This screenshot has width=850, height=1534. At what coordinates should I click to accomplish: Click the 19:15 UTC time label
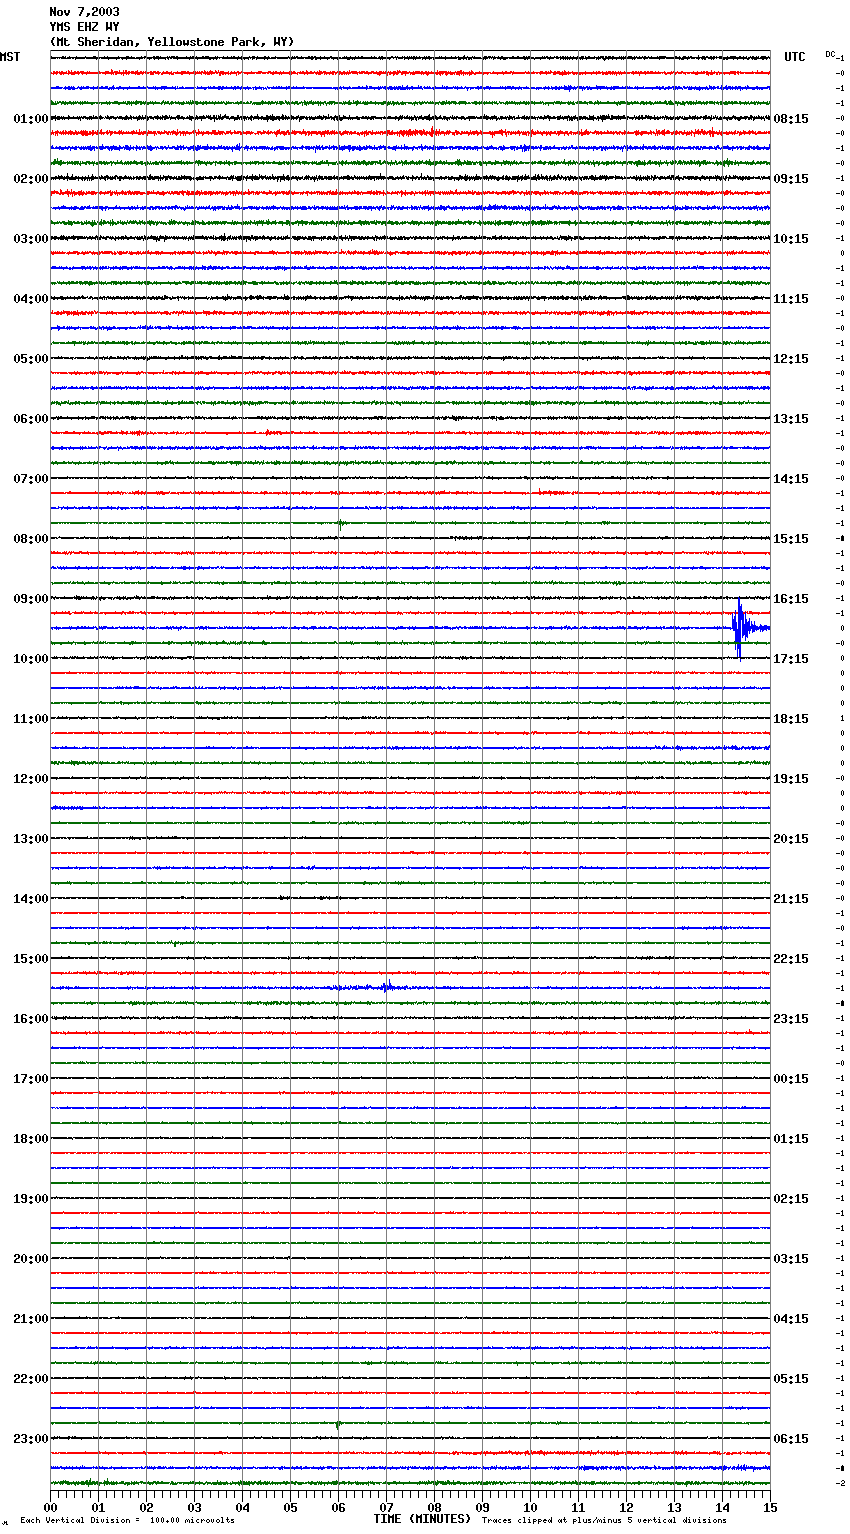(x=791, y=779)
